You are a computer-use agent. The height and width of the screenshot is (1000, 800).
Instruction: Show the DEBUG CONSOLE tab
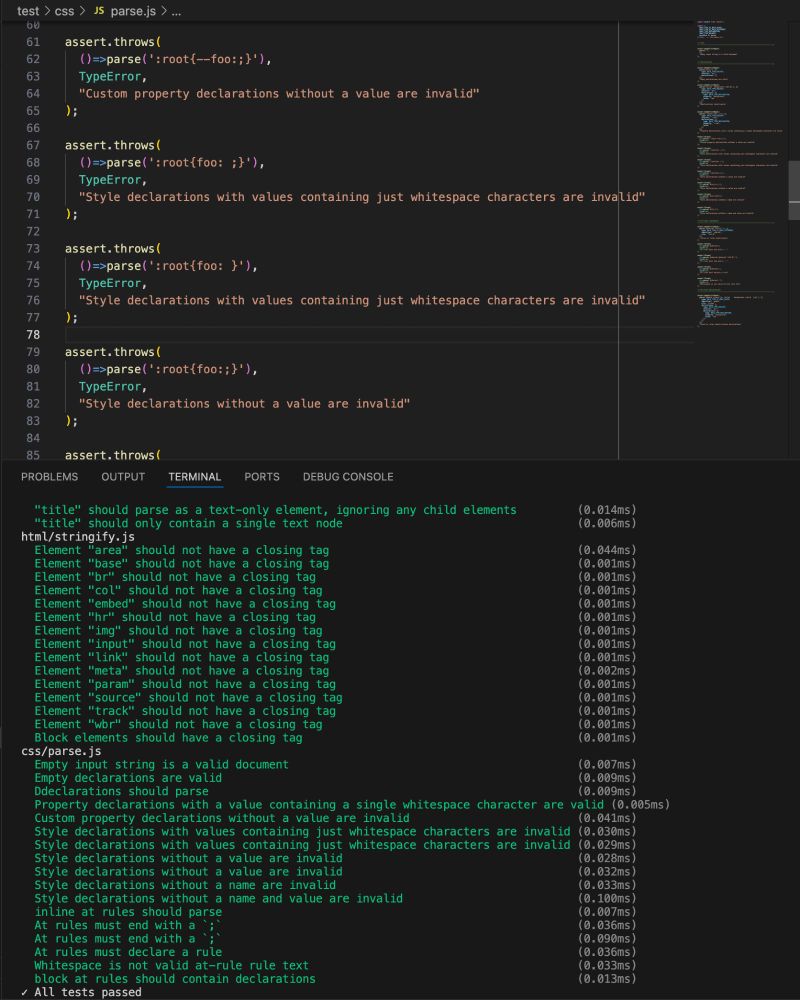click(348, 476)
